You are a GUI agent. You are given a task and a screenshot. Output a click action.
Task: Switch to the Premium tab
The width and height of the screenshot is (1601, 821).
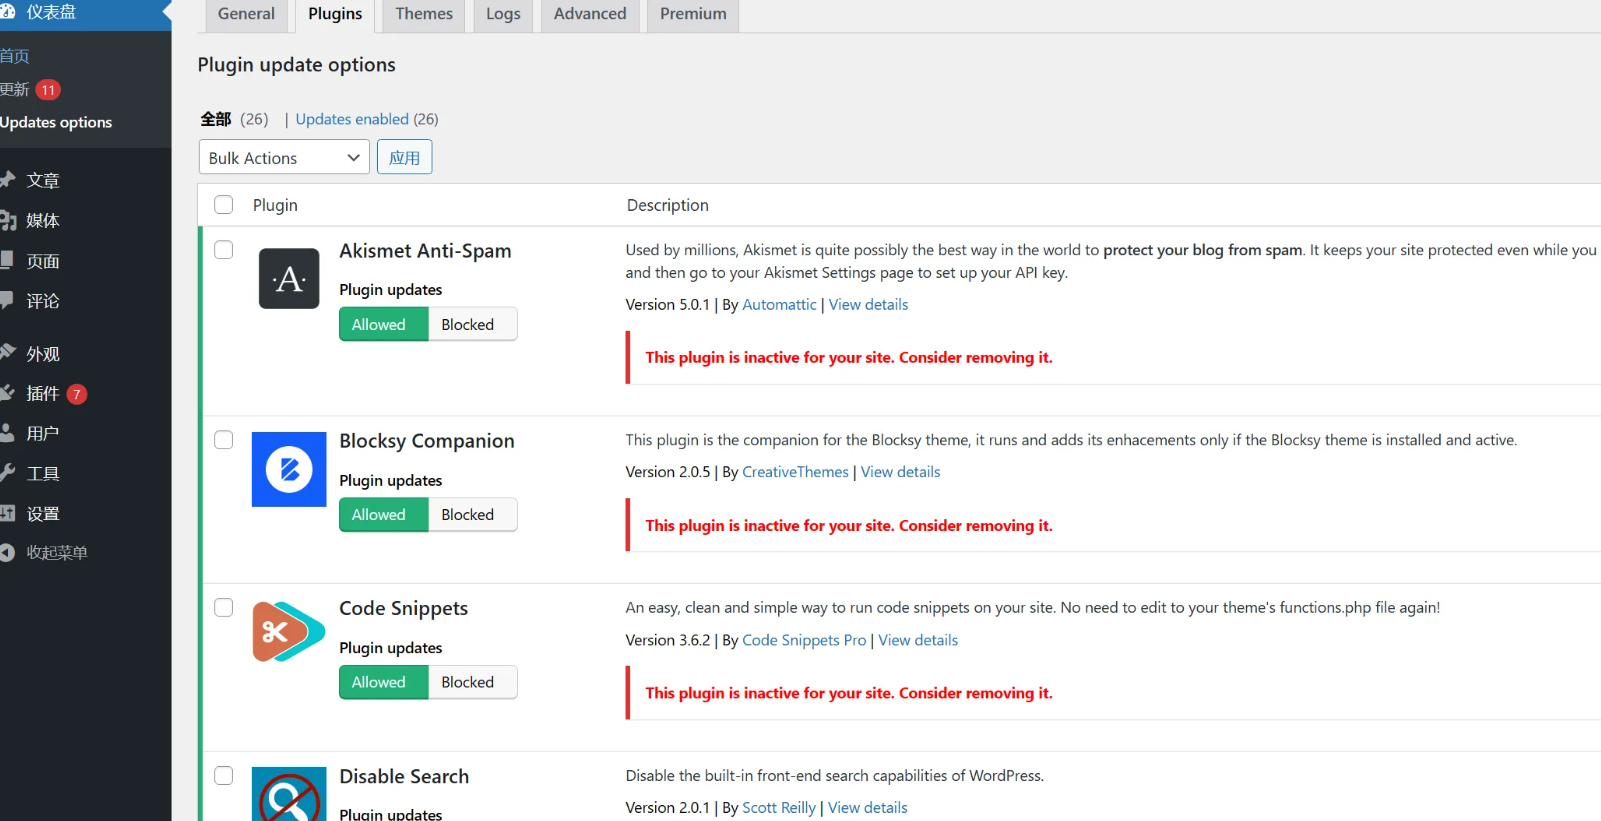click(x=693, y=14)
